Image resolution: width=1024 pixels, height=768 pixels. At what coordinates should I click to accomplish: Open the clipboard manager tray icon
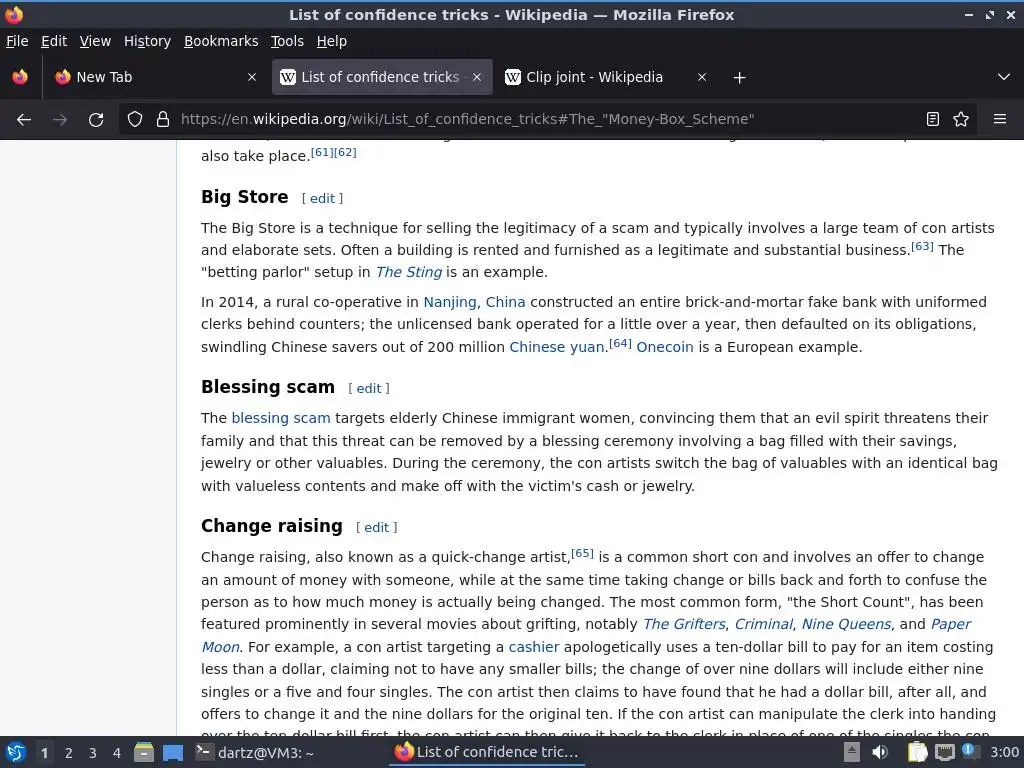coord(917,752)
